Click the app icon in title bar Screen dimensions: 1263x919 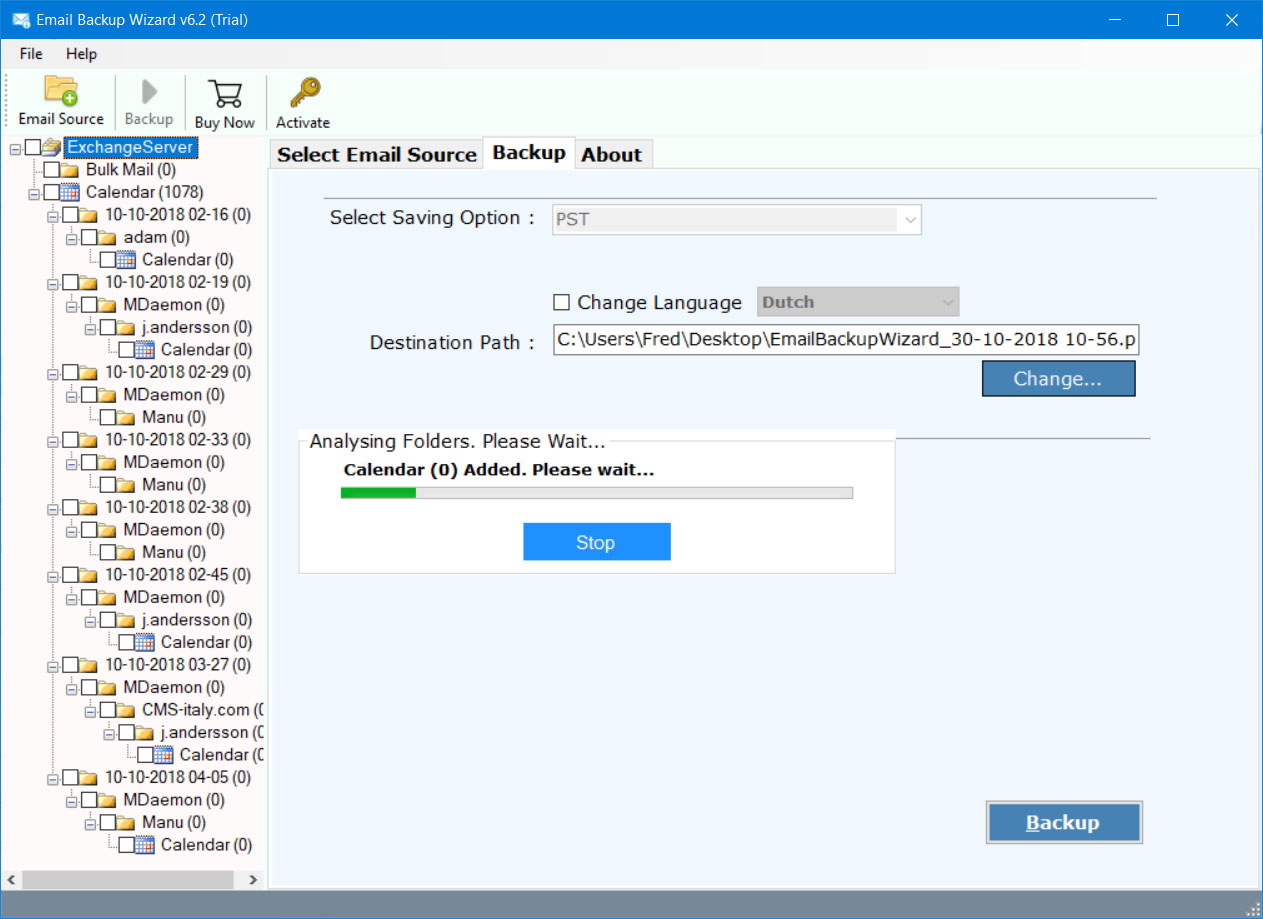coord(19,20)
